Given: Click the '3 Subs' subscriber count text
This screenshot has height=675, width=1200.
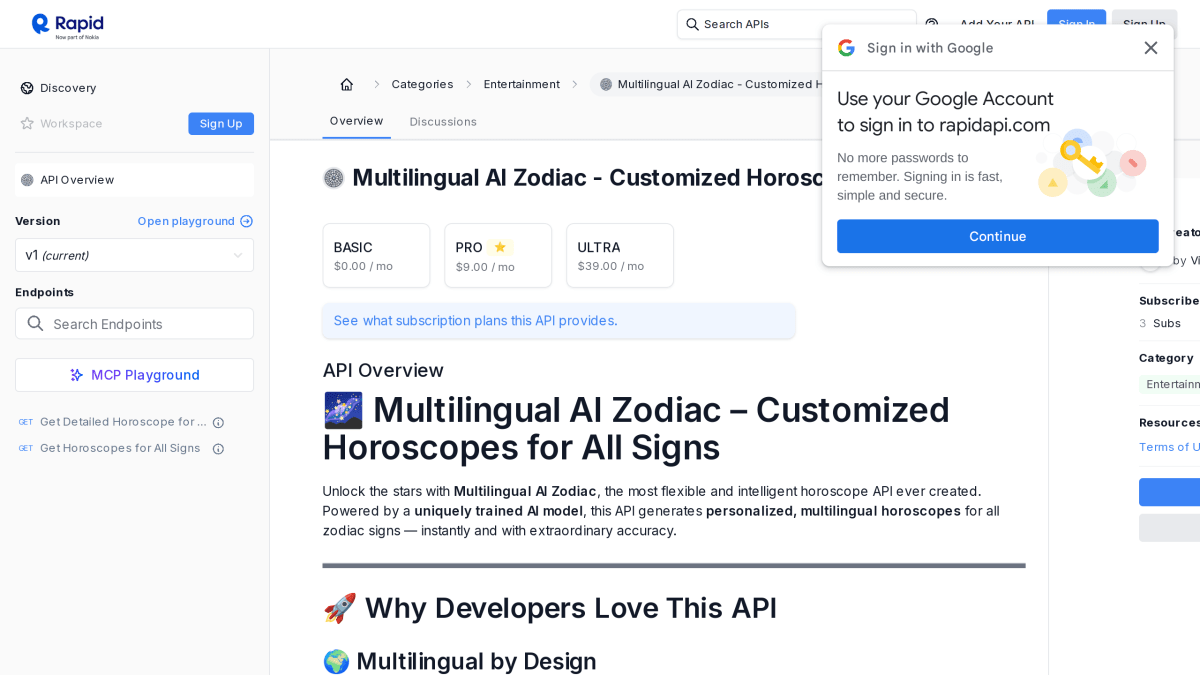Looking at the screenshot, I should point(1160,323).
